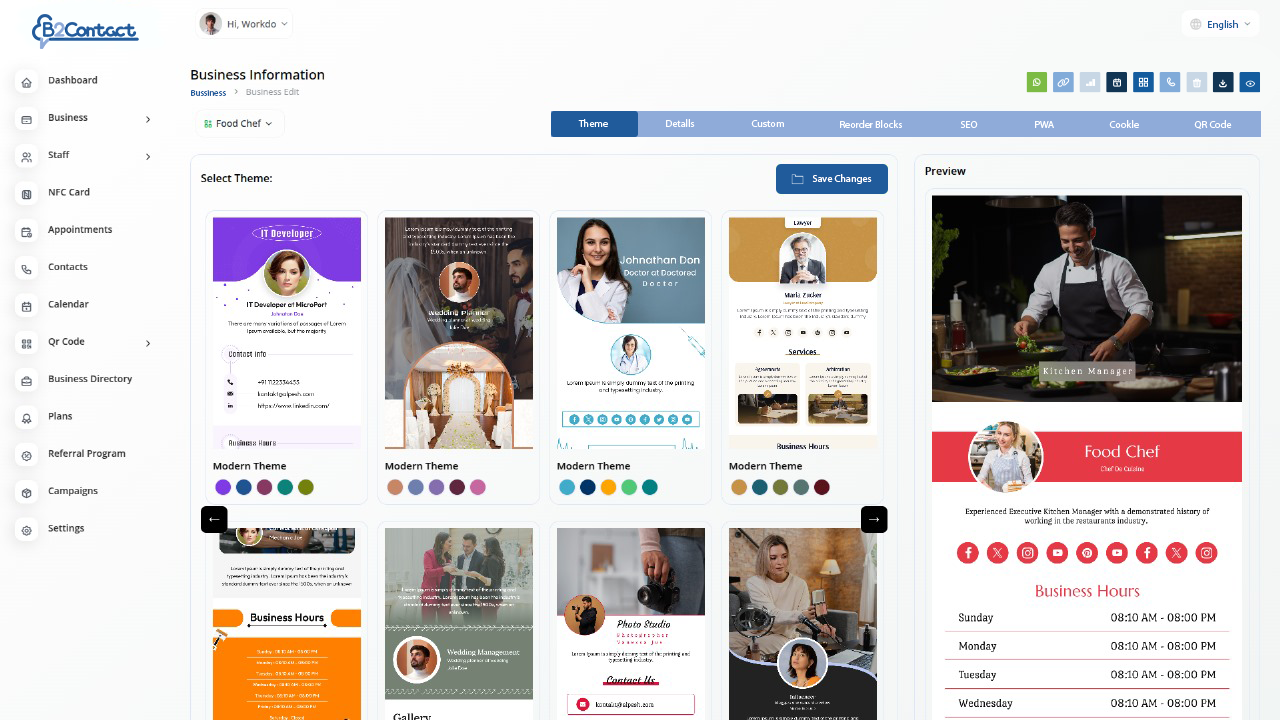Click the B2Contact logo
The height and width of the screenshot is (720, 1280).
[85, 30]
